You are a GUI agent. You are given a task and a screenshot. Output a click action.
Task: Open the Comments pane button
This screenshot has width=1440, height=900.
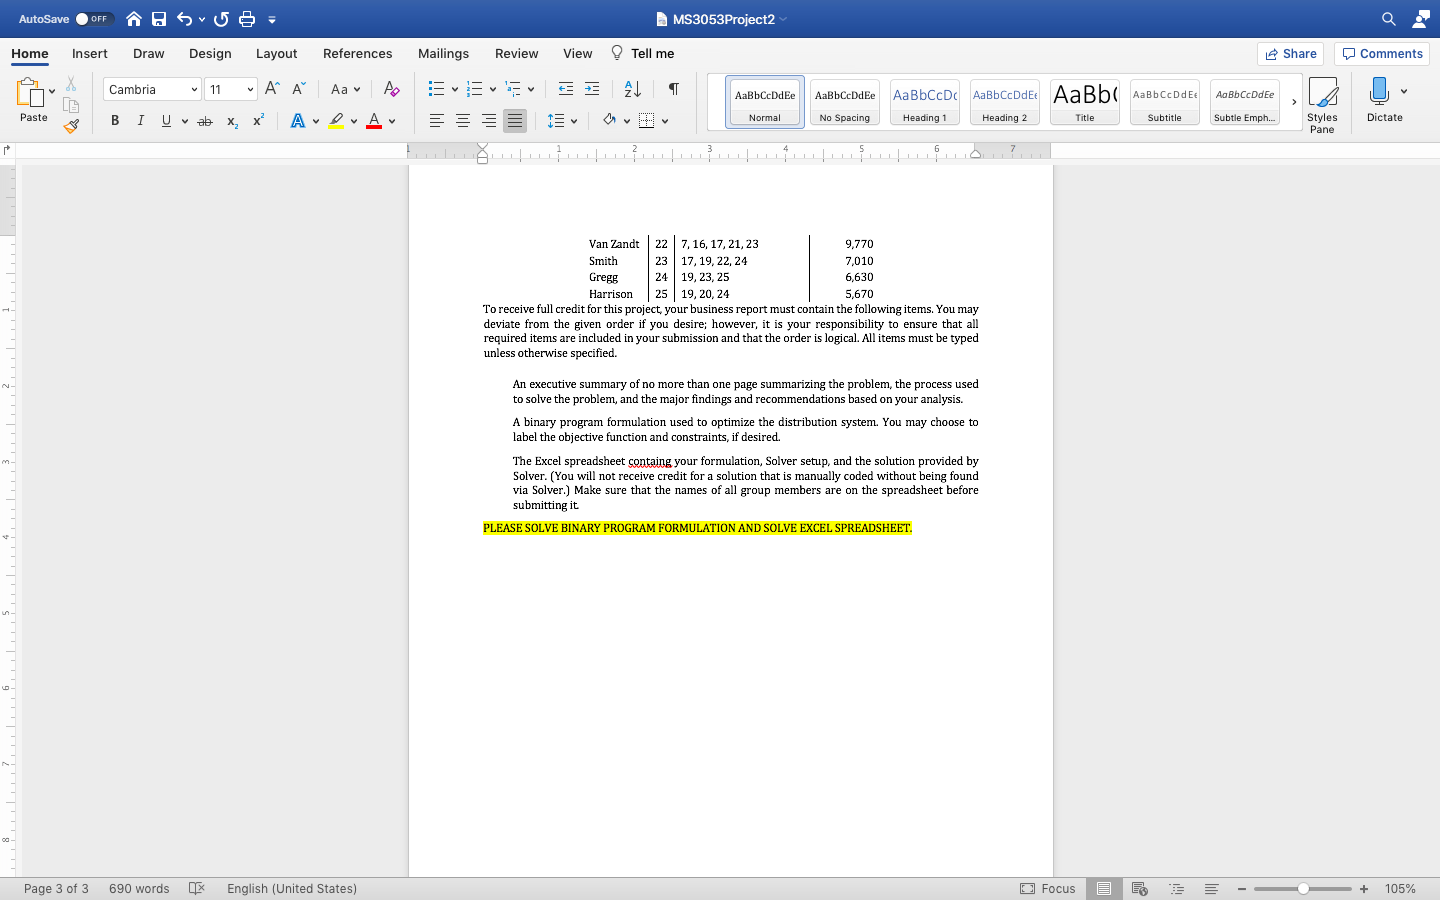(1382, 54)
